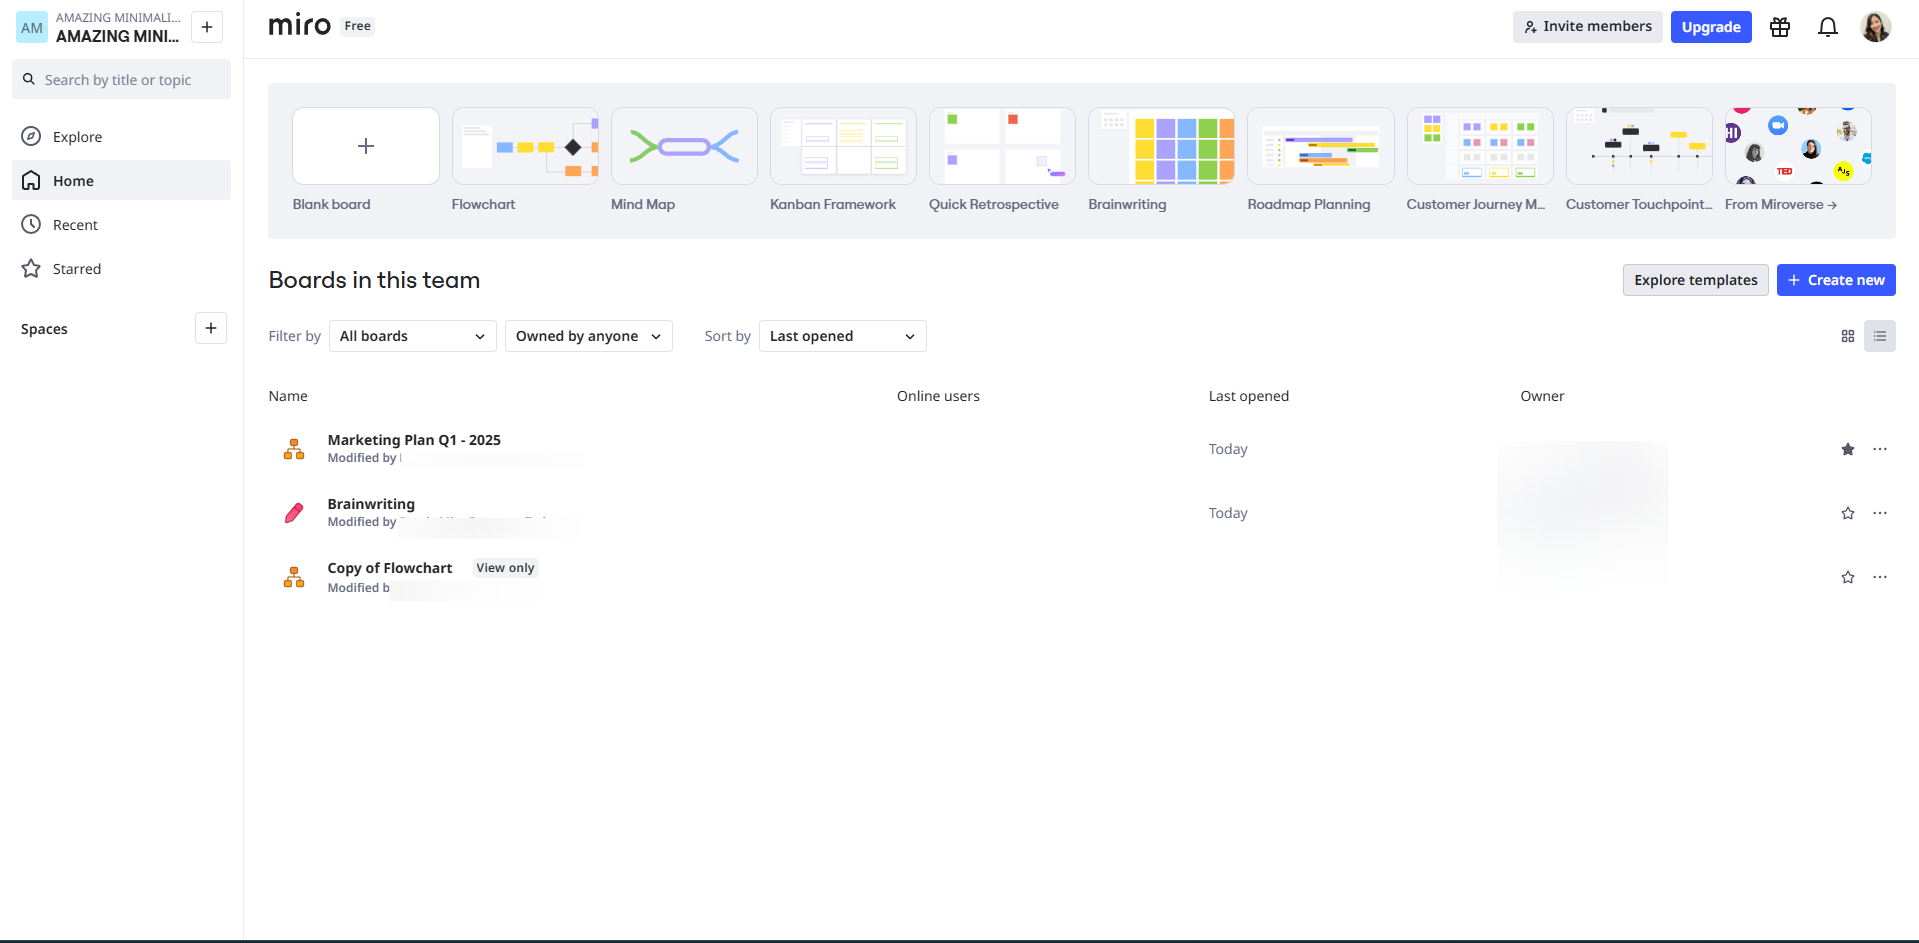This screenshot has width=1919, height=943.
Task: Add a new space with plus button
Action: click(x=211, y=328)
